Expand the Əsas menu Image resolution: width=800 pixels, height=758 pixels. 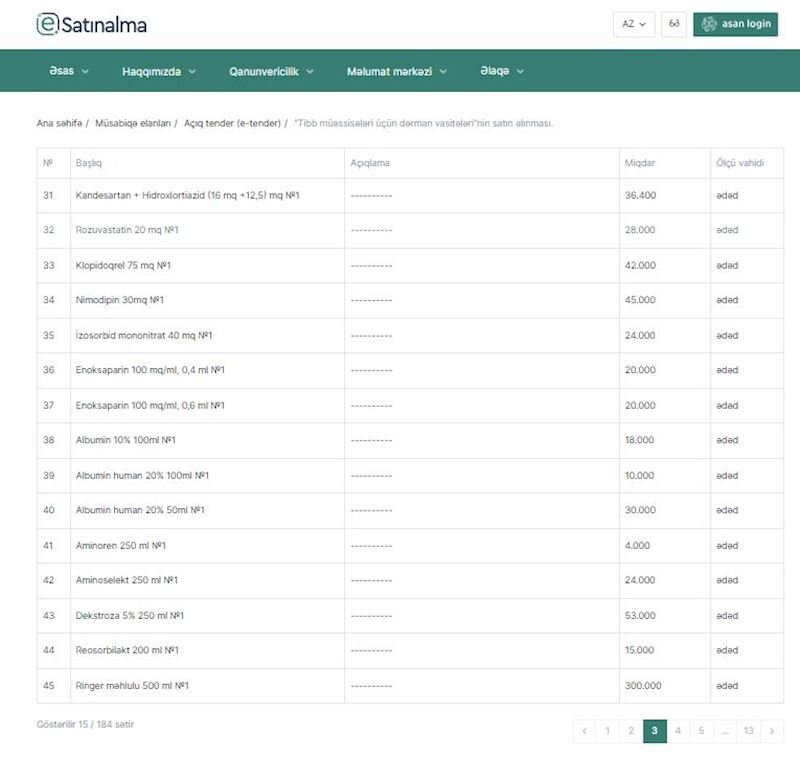pyautogui.click(x=69, y=71)
